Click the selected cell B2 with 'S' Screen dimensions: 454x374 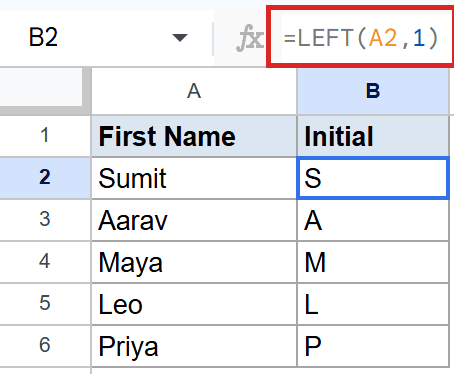(372, 178)
